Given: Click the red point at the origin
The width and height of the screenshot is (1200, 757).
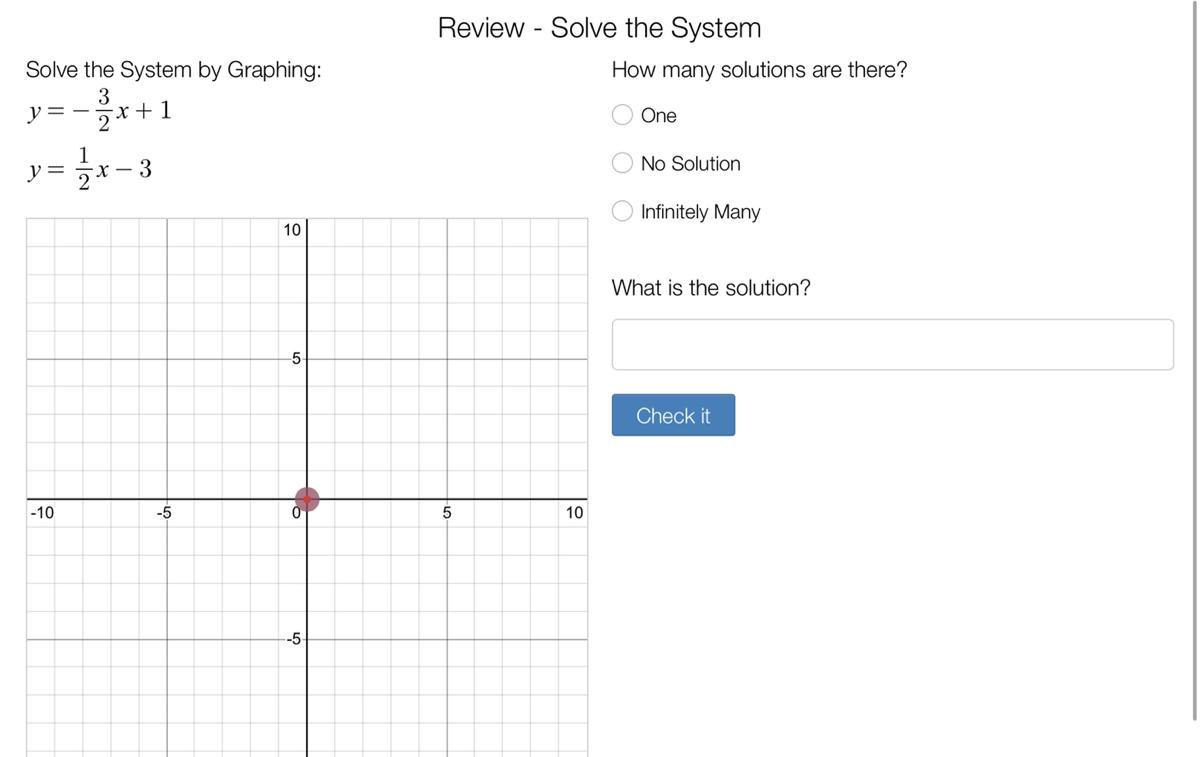Looking at the screenshot, I should pyautogui.click(x=307, y=499).
